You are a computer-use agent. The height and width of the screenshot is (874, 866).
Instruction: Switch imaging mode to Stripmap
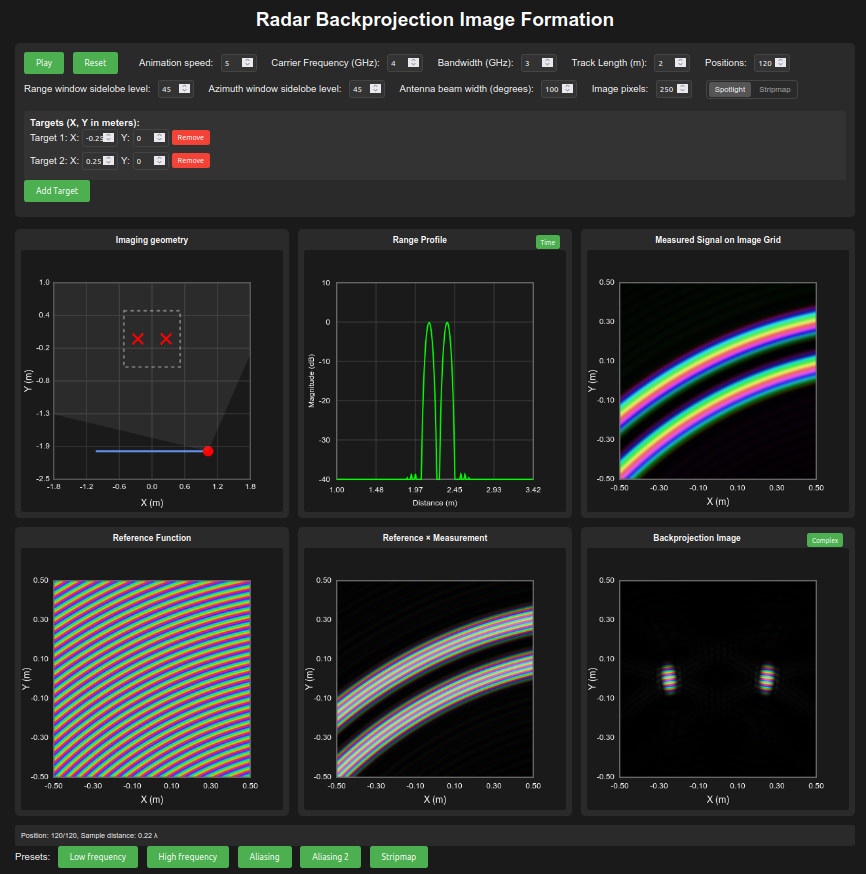pyautogui.click(x=775, y=89)
